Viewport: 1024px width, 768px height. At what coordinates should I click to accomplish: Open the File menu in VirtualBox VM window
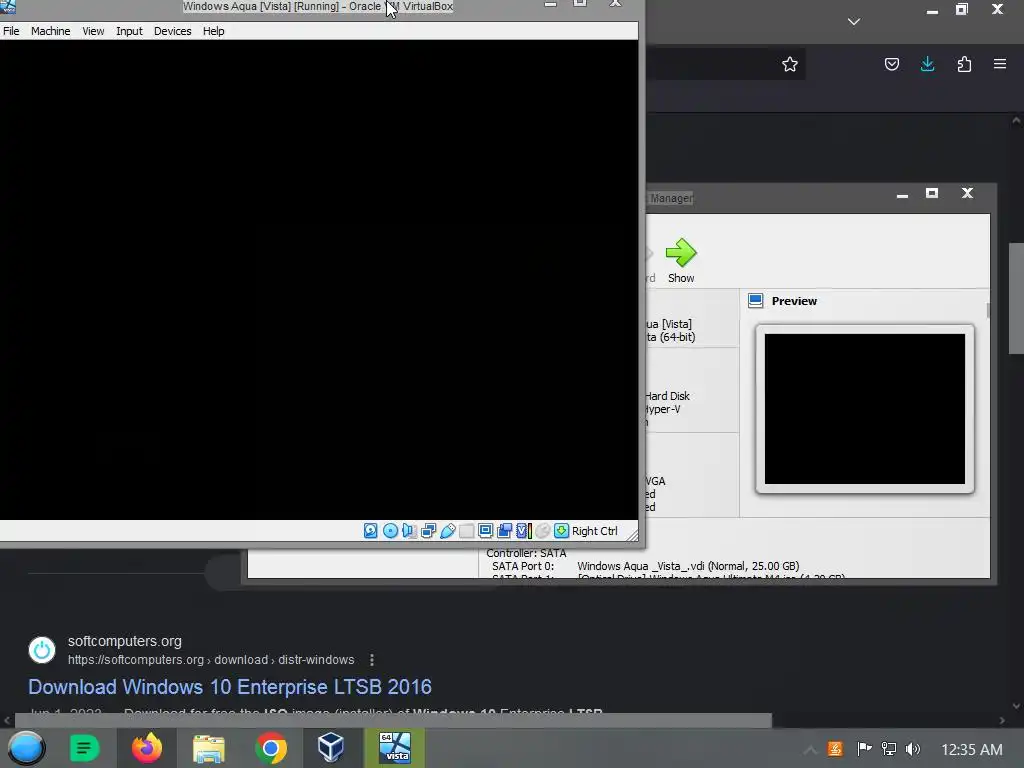click(x=11, y=31)
